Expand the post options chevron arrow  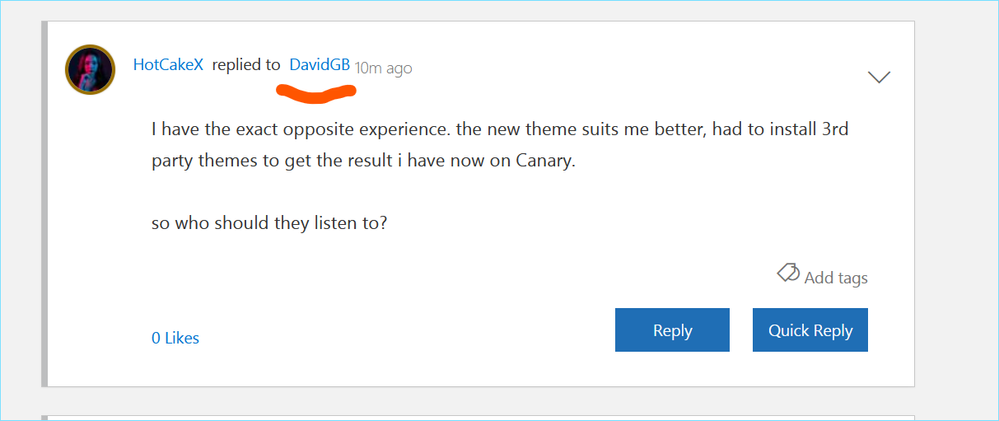coord(879,77)
